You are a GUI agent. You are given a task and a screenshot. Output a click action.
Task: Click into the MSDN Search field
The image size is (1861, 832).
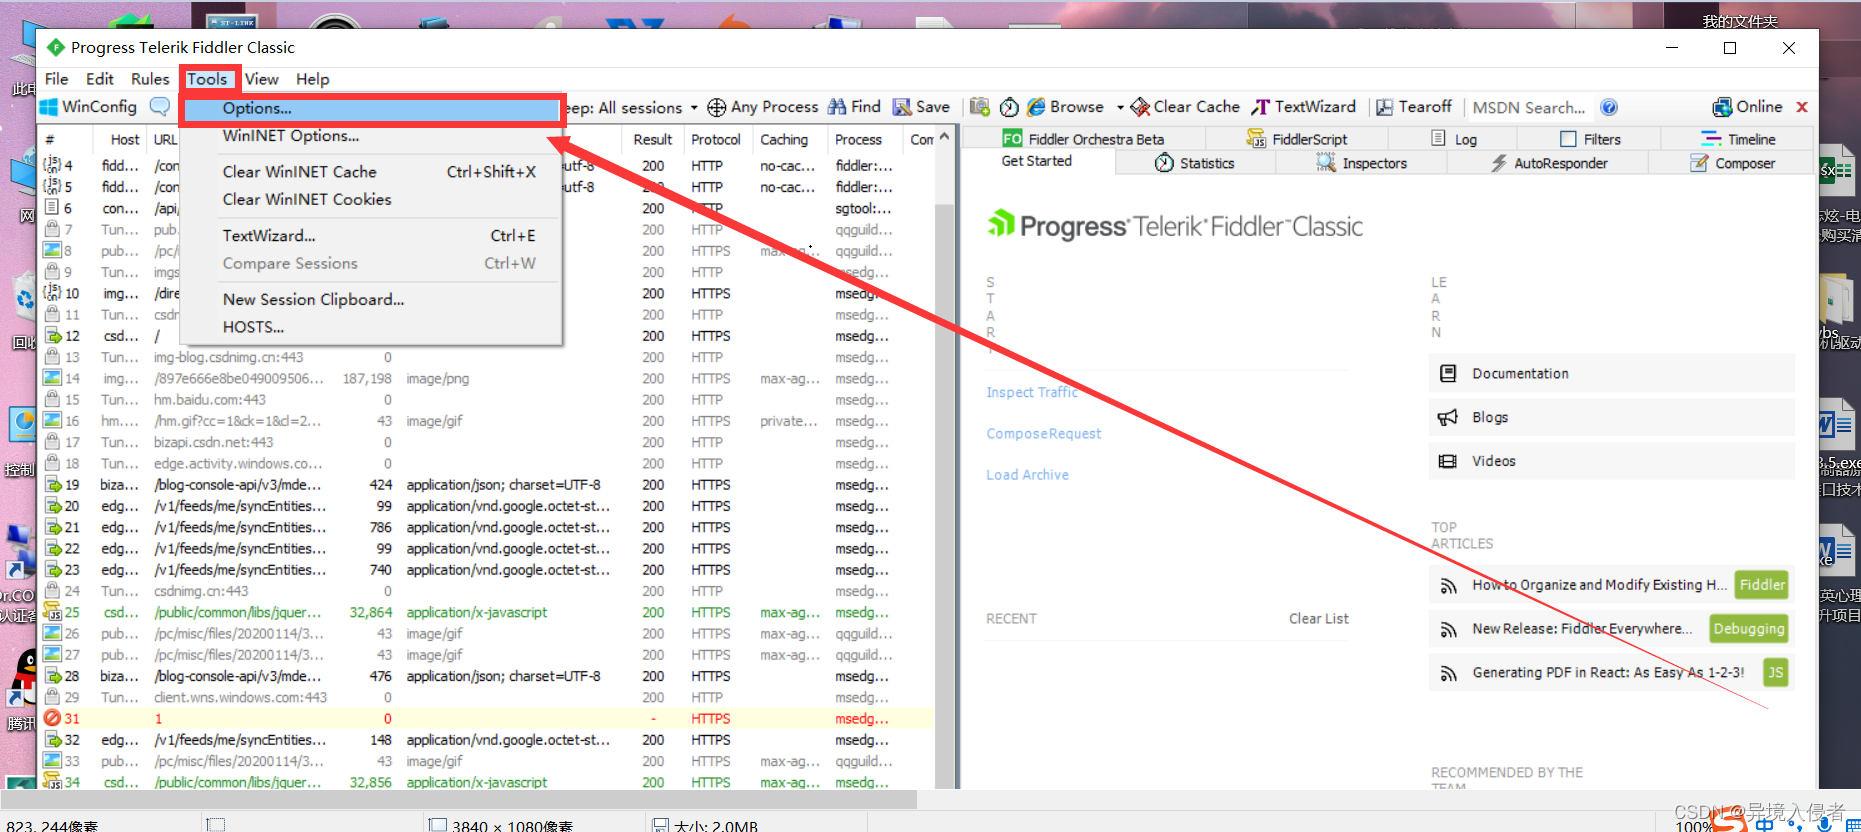point(1529,107)
